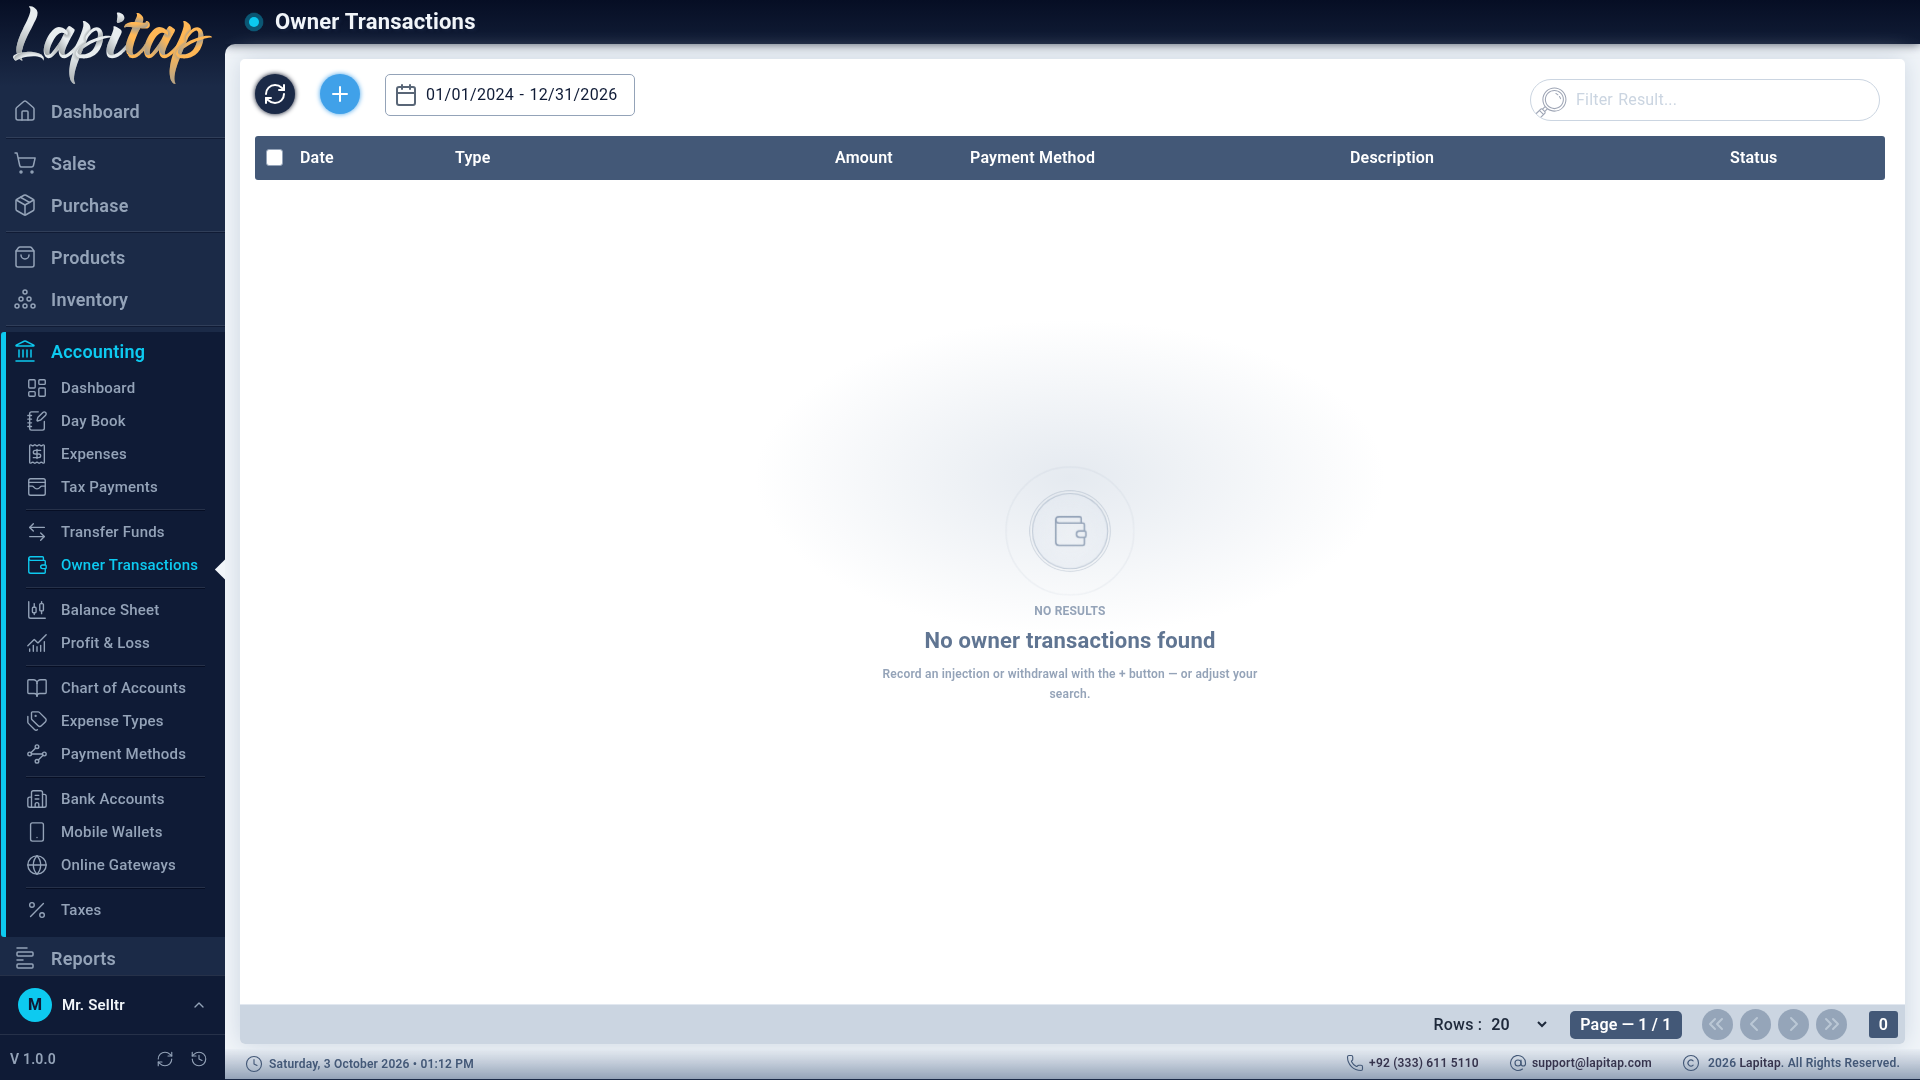The height and width of the screenshot is (1080, 1920).
Task: Focus the Filter Result search field
Action: coord(1705,100)
